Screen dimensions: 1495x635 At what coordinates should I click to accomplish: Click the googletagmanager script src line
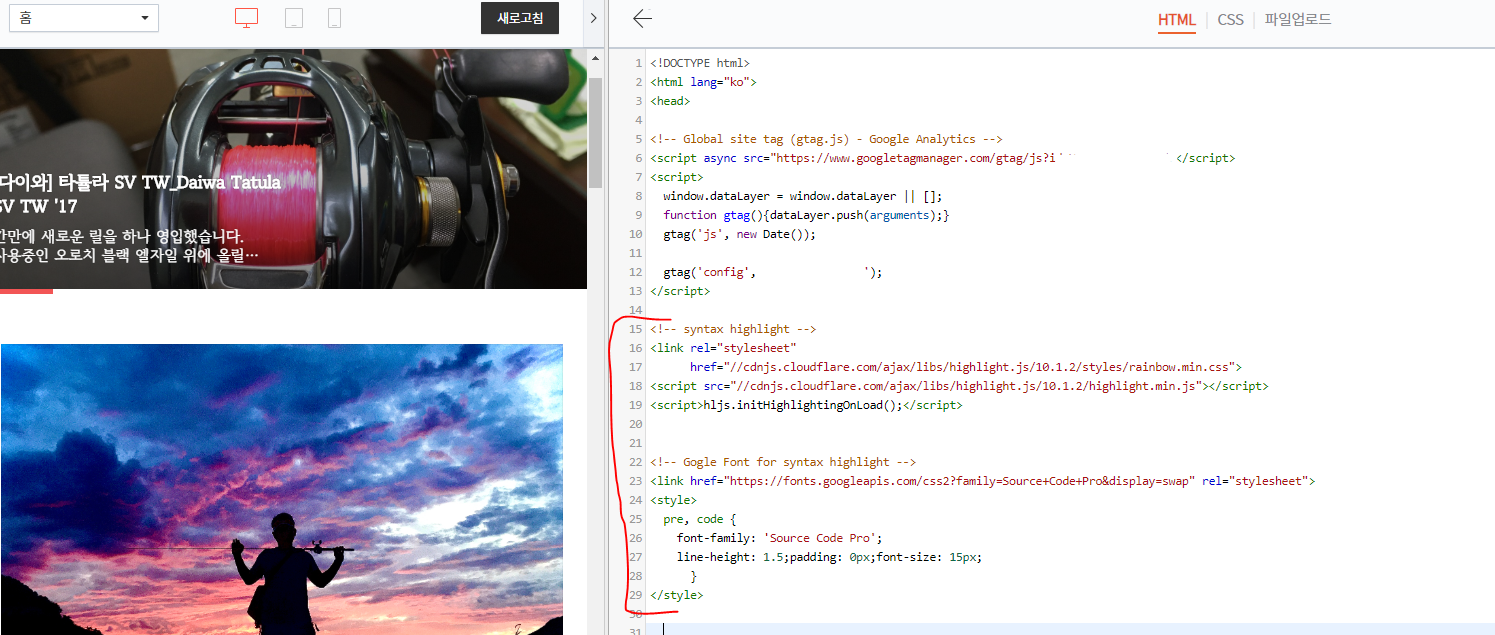point(943,158)
